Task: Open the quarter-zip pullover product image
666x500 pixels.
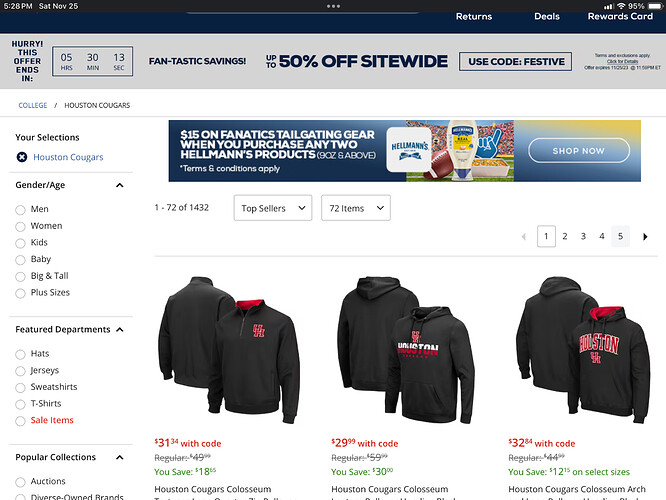Action: (229, 350)
